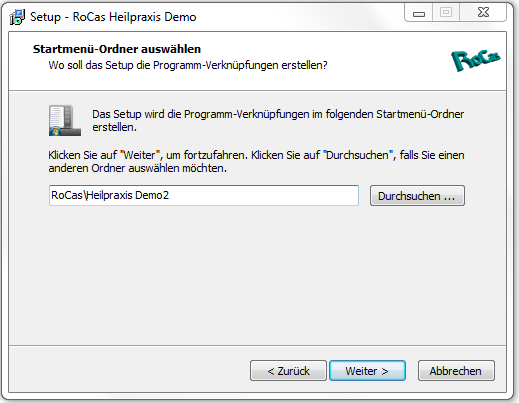Place cursor after 'Demo2' in folder field

click(x=170, y=195)
